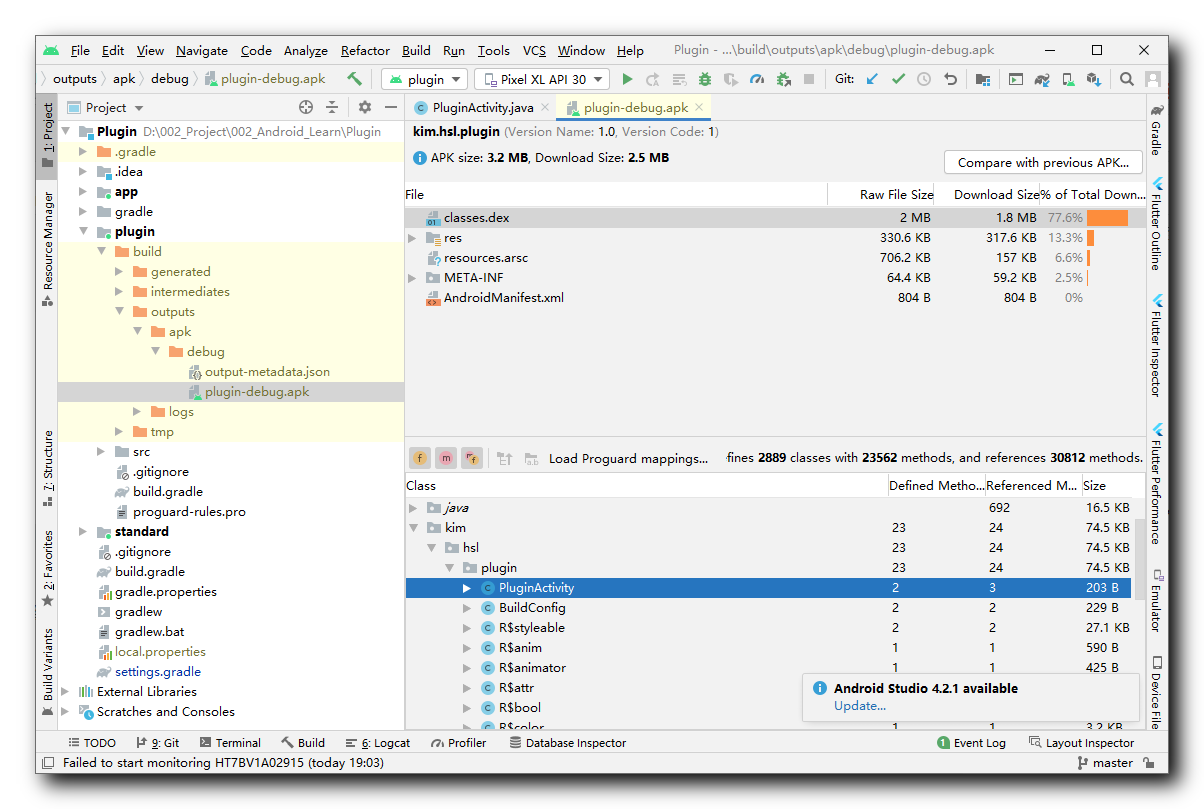Image resolution: width=1204 pixels, height=809 pixels.
Task: Hide the Project tool window
Action: click(390, 107)
